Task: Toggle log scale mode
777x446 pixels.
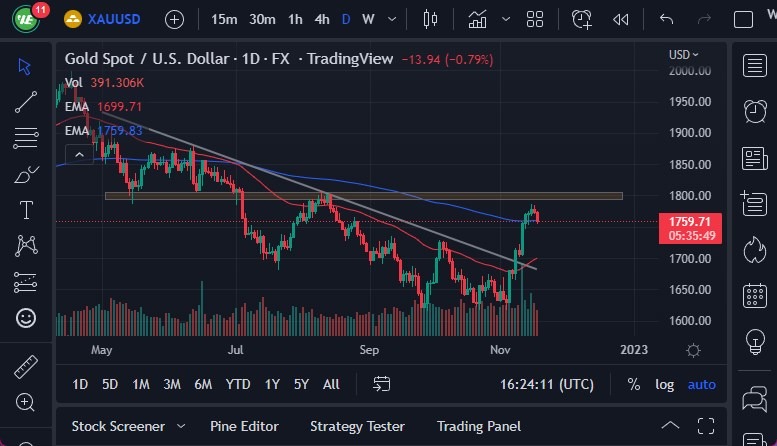Action: 664,384
